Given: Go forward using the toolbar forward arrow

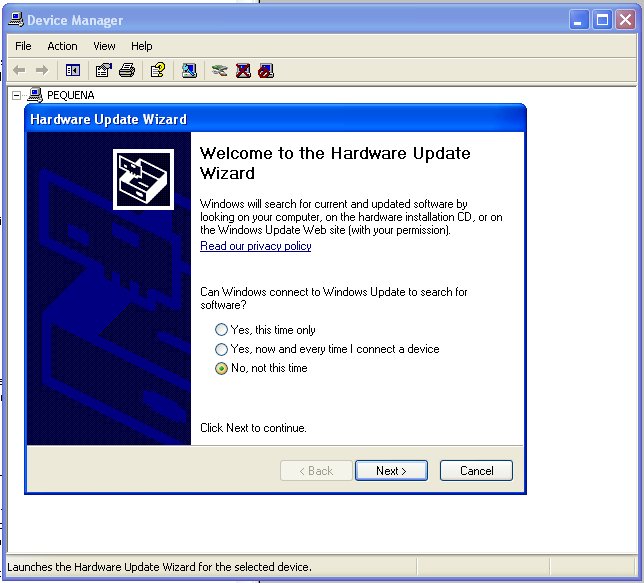Looking at the screenshot, I should coord(41,70).
